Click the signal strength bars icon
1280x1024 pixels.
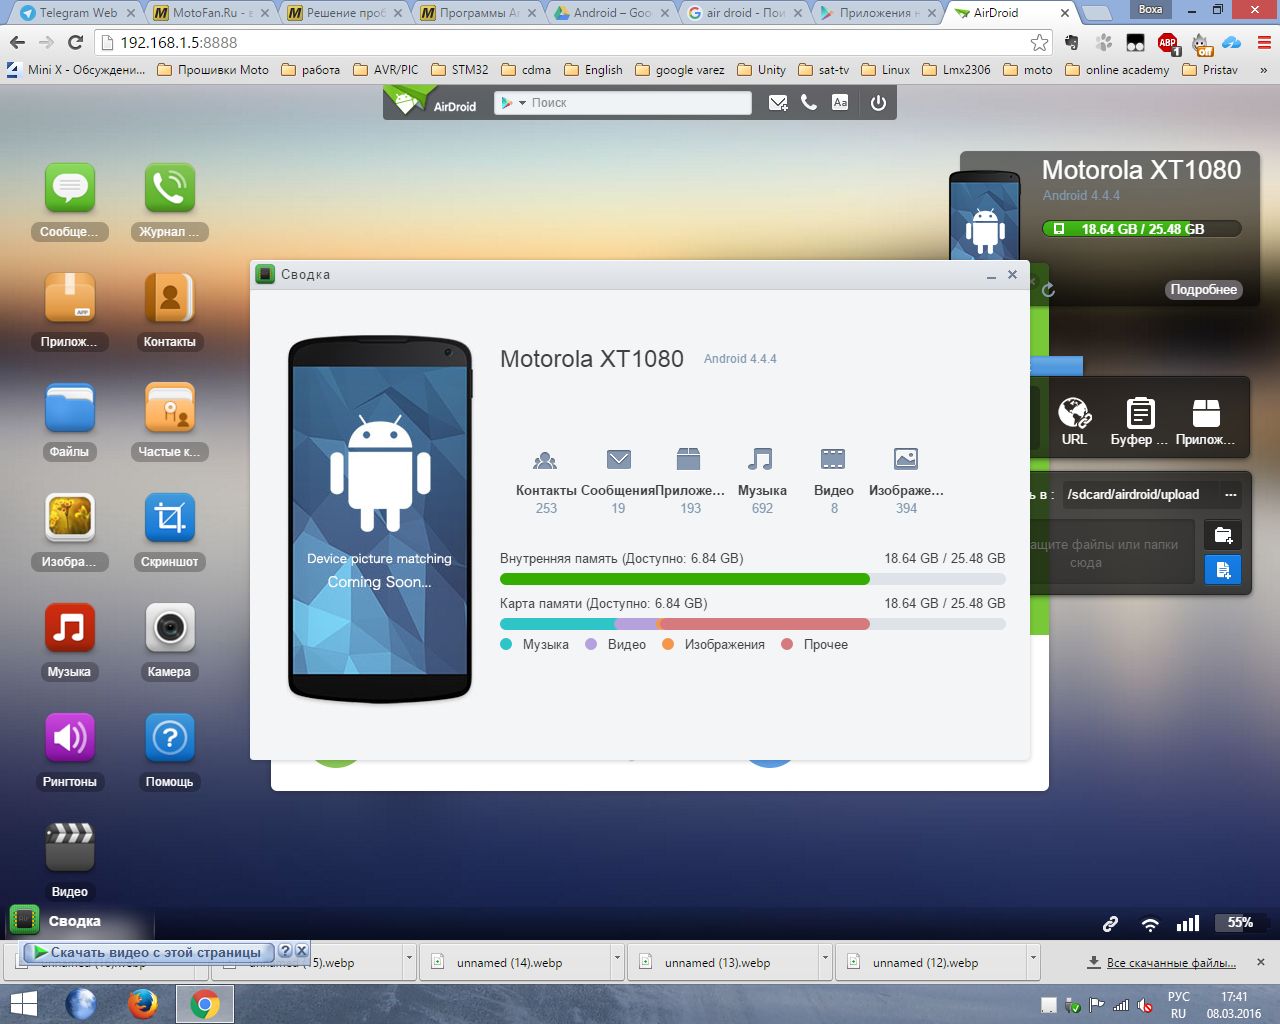coord(1188,923)
